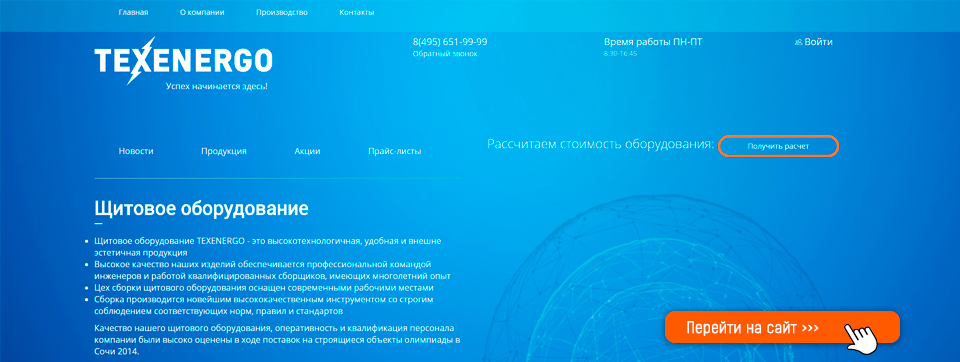
Task: Click the orange Перейти на сайт button
Action: 782,327
